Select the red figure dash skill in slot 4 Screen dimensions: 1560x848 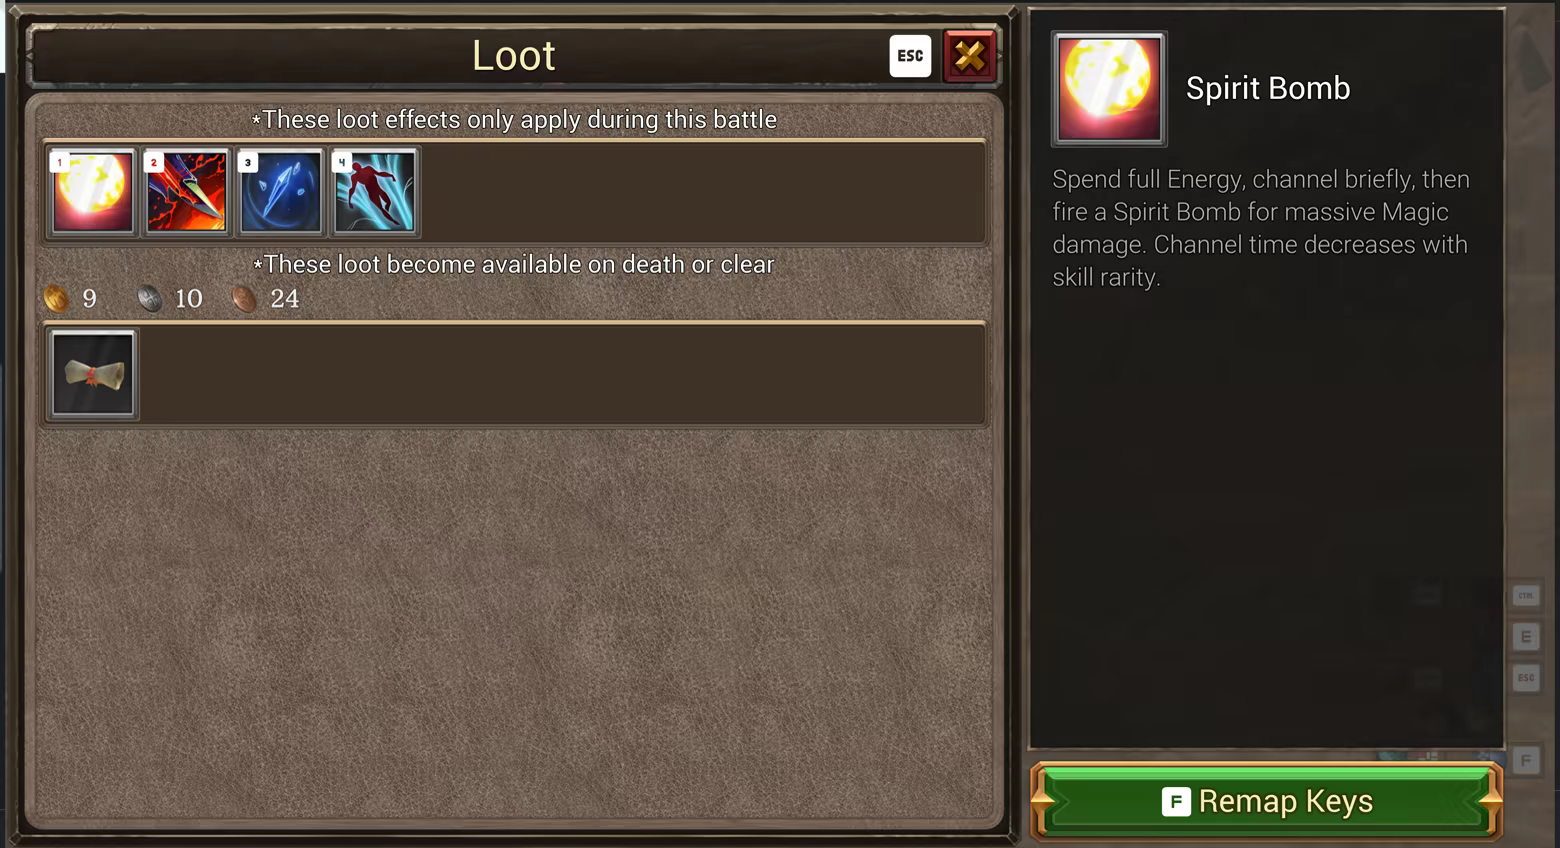click(374, 192)
